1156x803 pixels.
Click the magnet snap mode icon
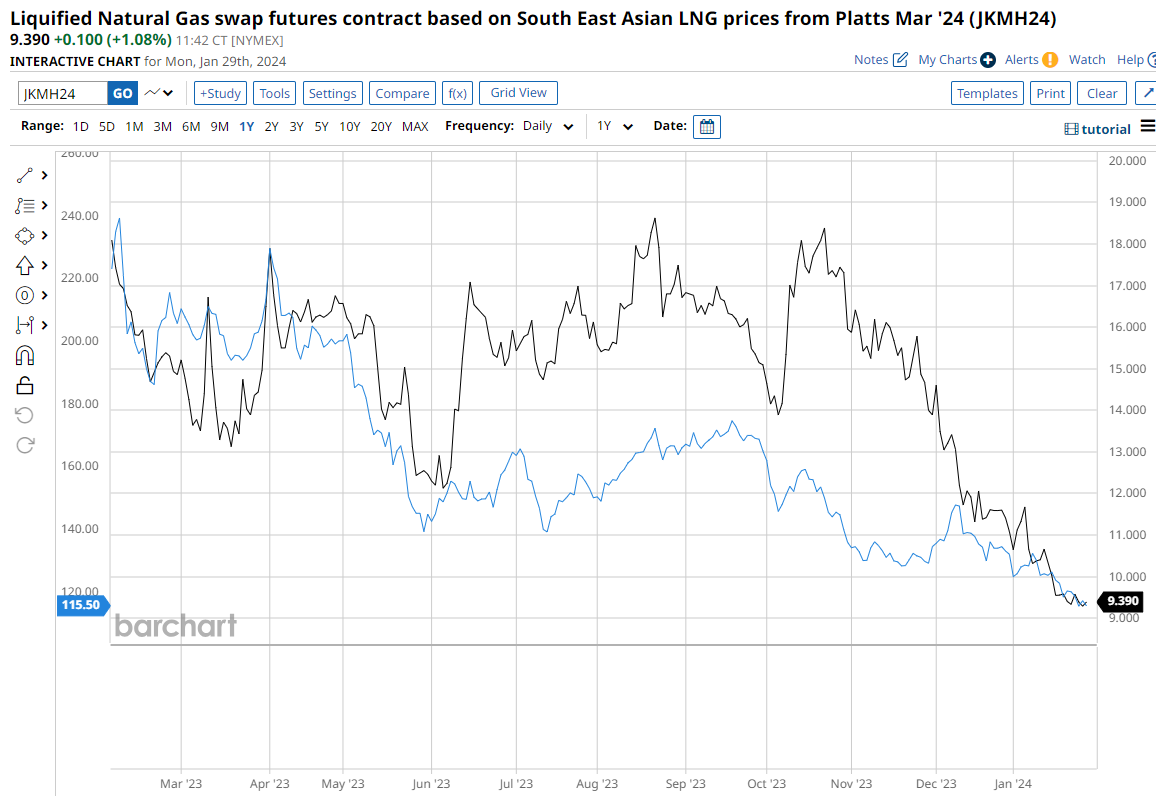(25, 355)
